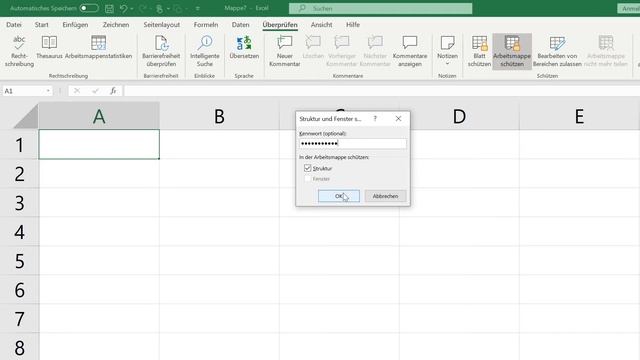Select row 4 header
The height and width of the screenshot is (360, 640).
point(19,231)
